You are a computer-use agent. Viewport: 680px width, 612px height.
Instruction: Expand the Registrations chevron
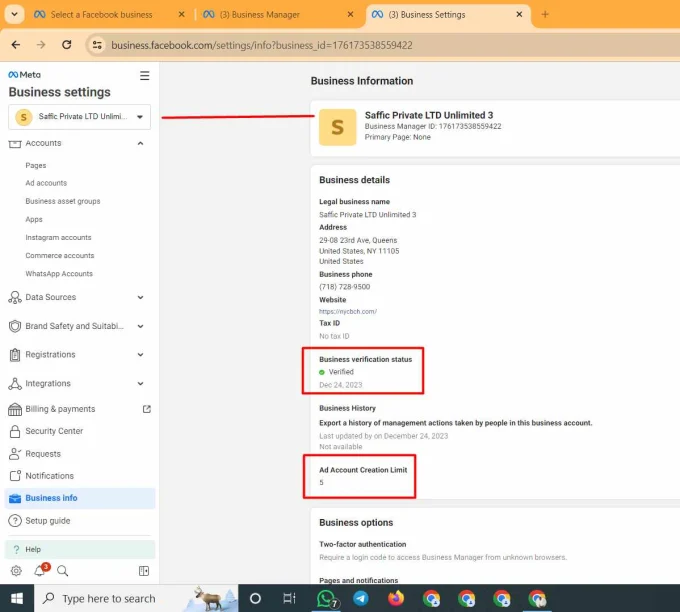click(141, 355)
